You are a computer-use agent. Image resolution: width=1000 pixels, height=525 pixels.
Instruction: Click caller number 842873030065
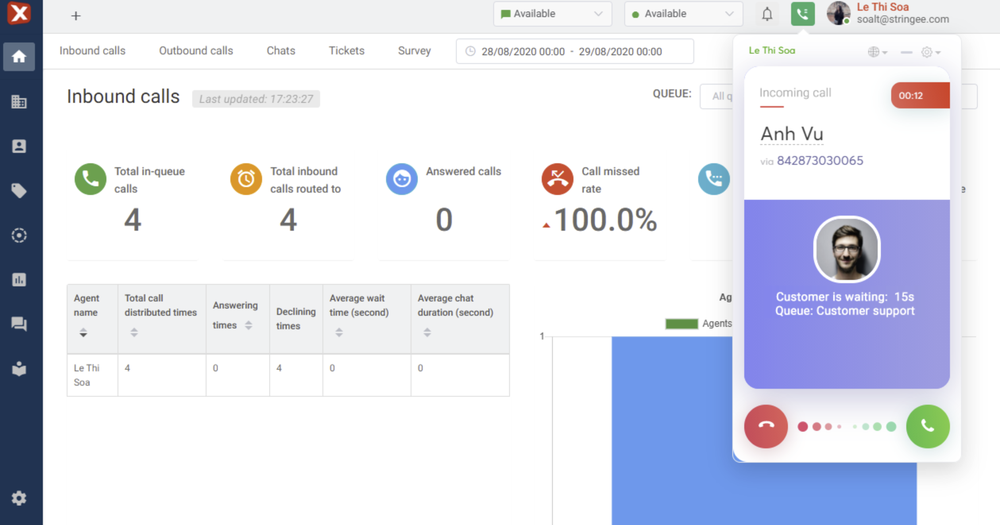(x=820, y=161)
